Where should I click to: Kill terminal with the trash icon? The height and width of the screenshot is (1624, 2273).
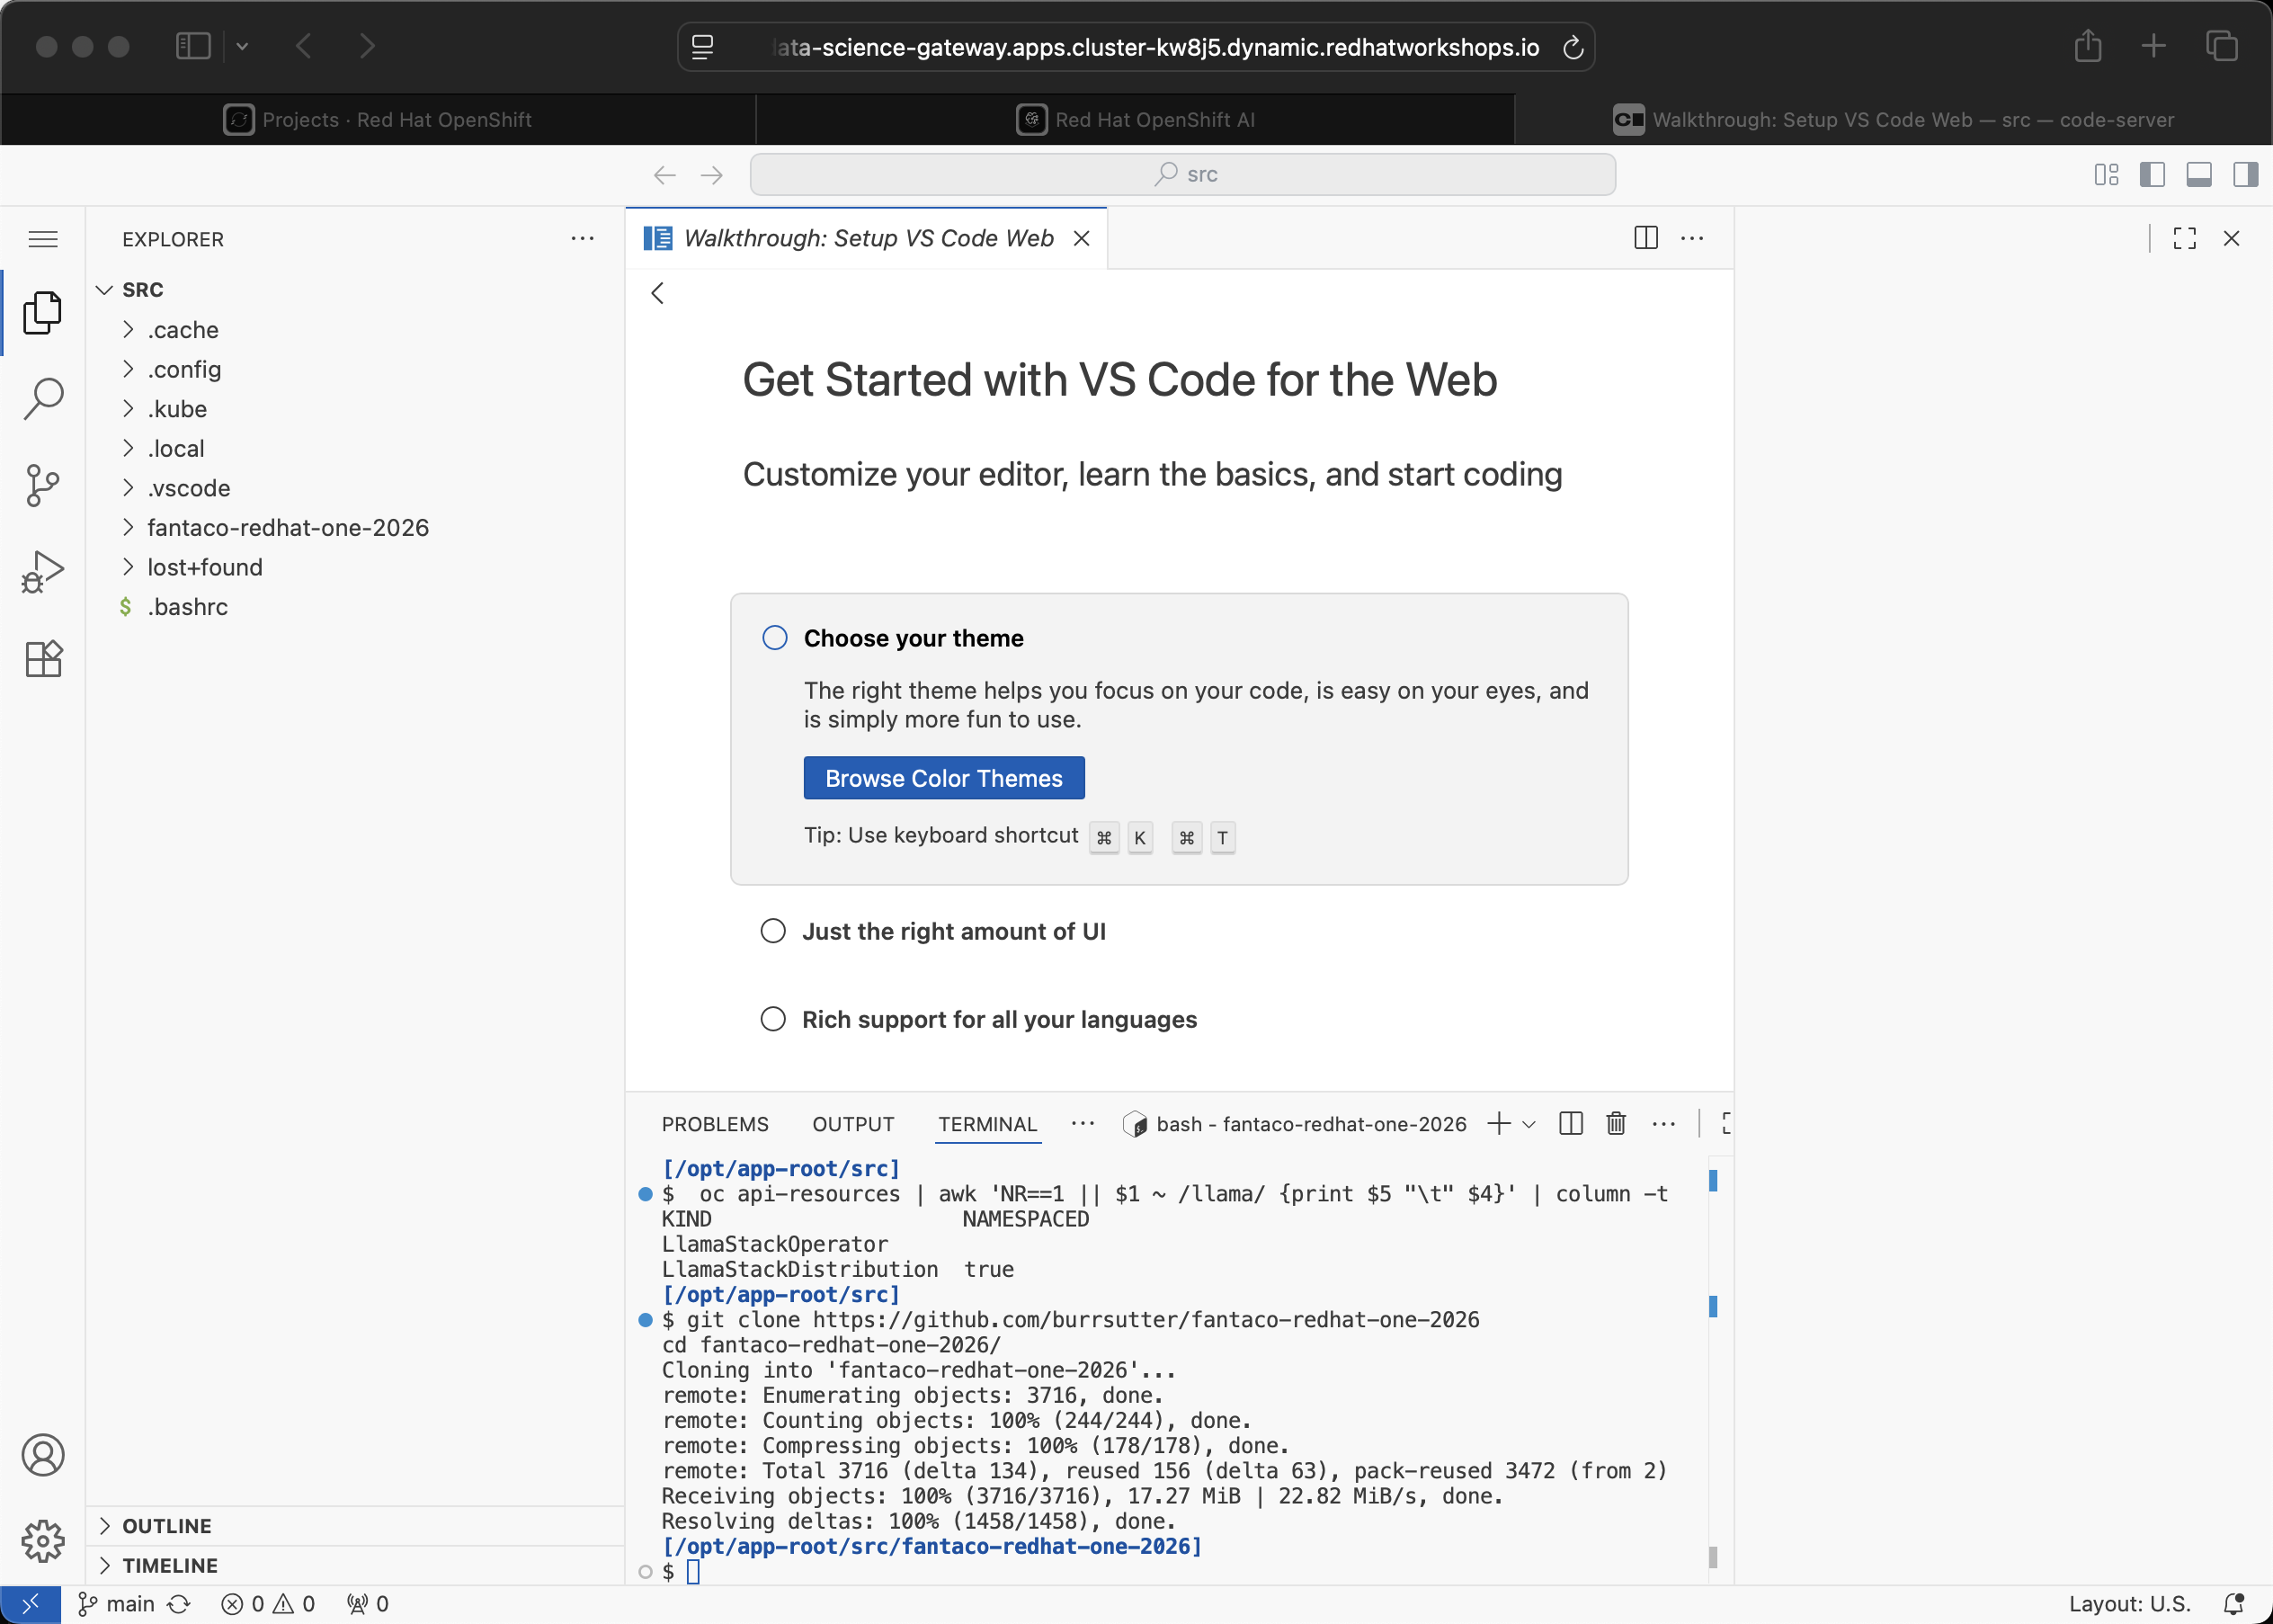(1615, 1124)
